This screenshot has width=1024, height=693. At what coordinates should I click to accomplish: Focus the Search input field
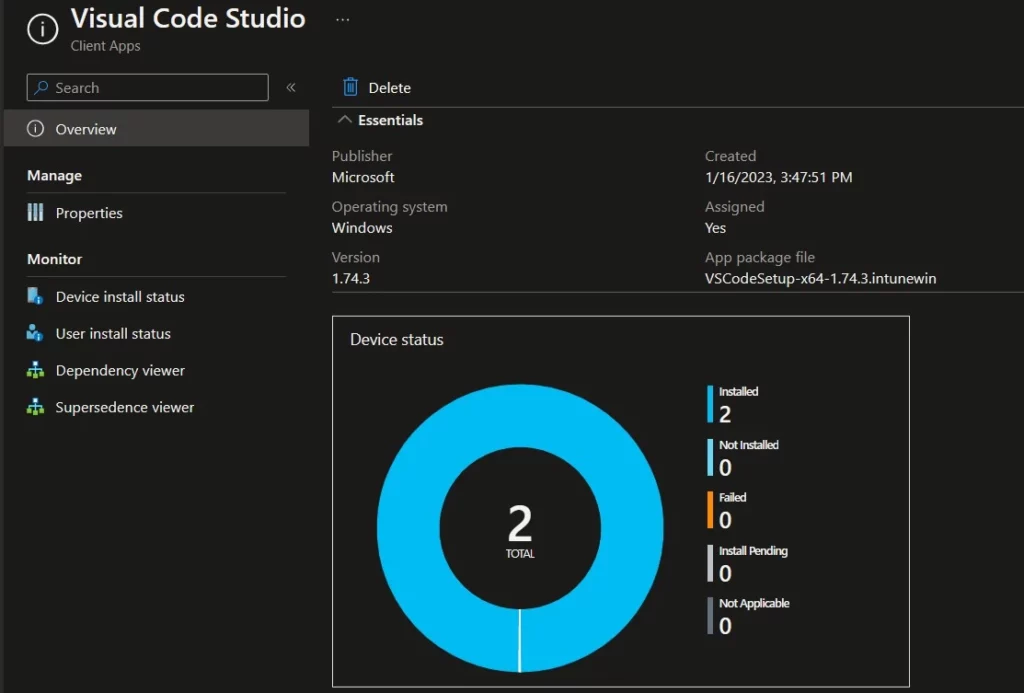[148, 88]
